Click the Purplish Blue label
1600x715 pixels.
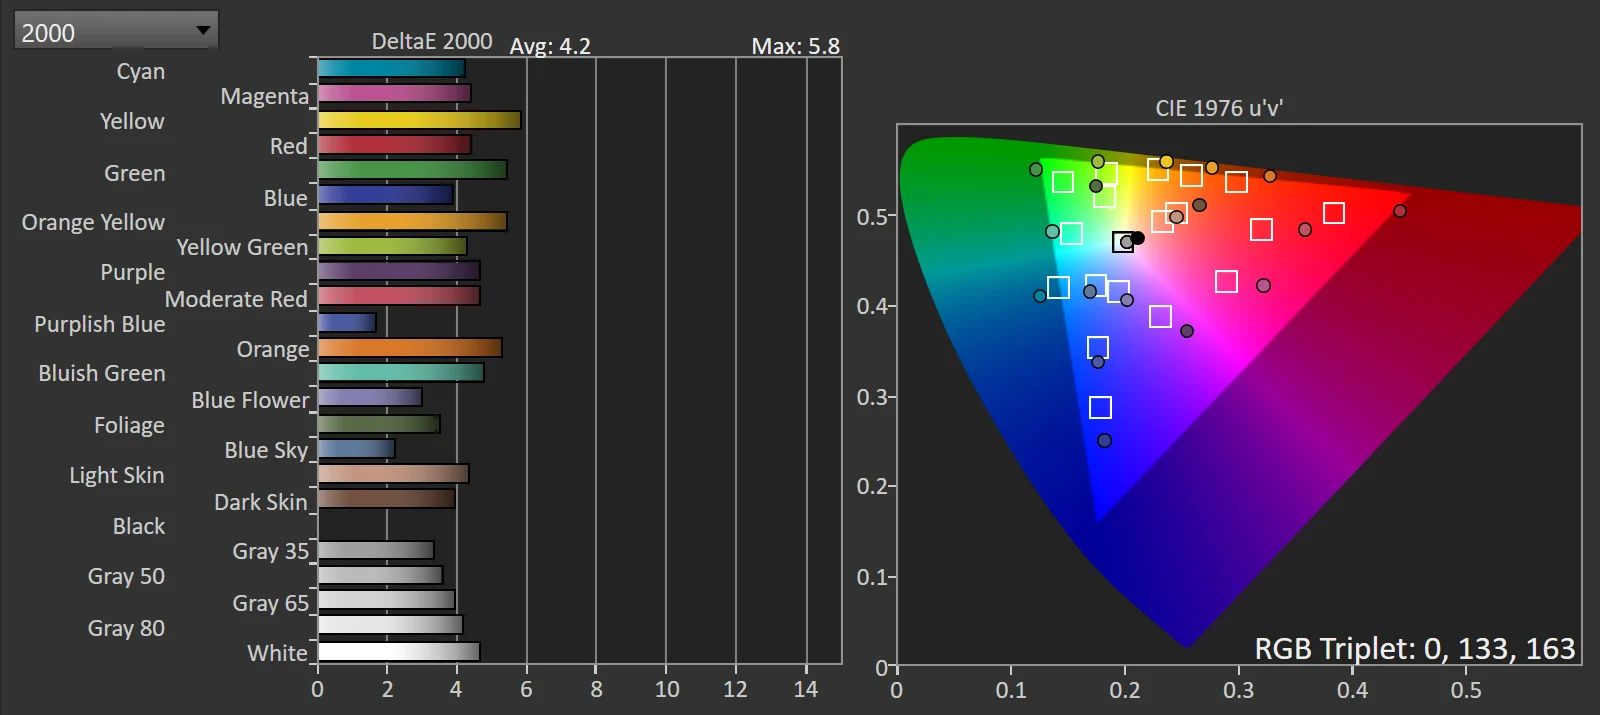(x=100, y=324)
